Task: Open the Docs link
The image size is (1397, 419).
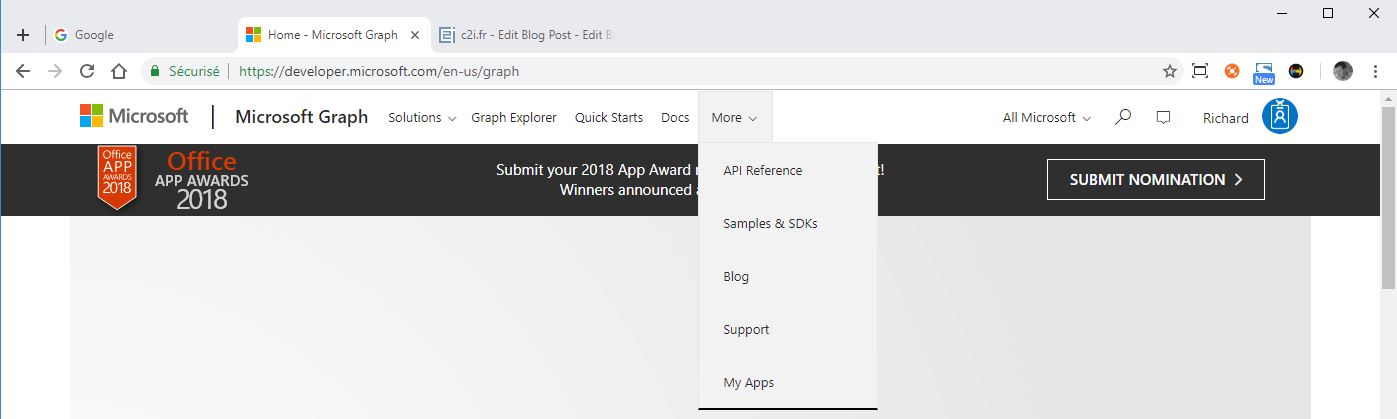Action: [x=675, y=117]
